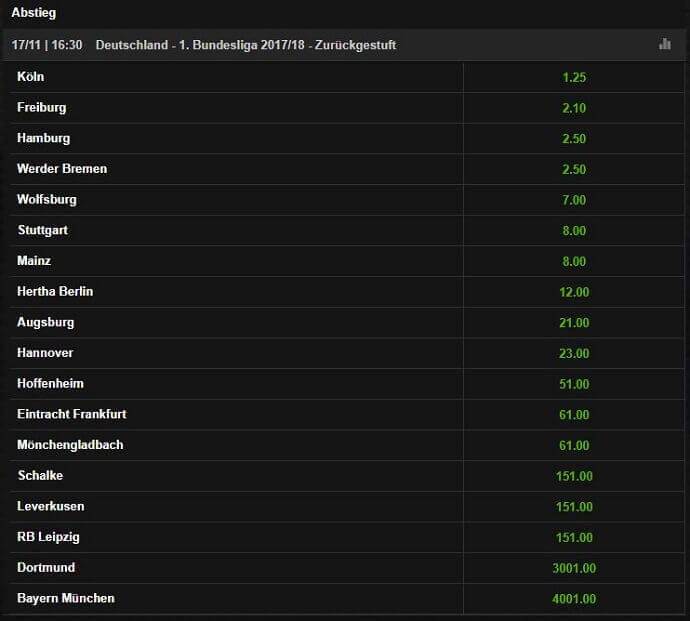Click the Werder Bremen team name
This screenshot has width=690, height=621.
pos(62,169)
